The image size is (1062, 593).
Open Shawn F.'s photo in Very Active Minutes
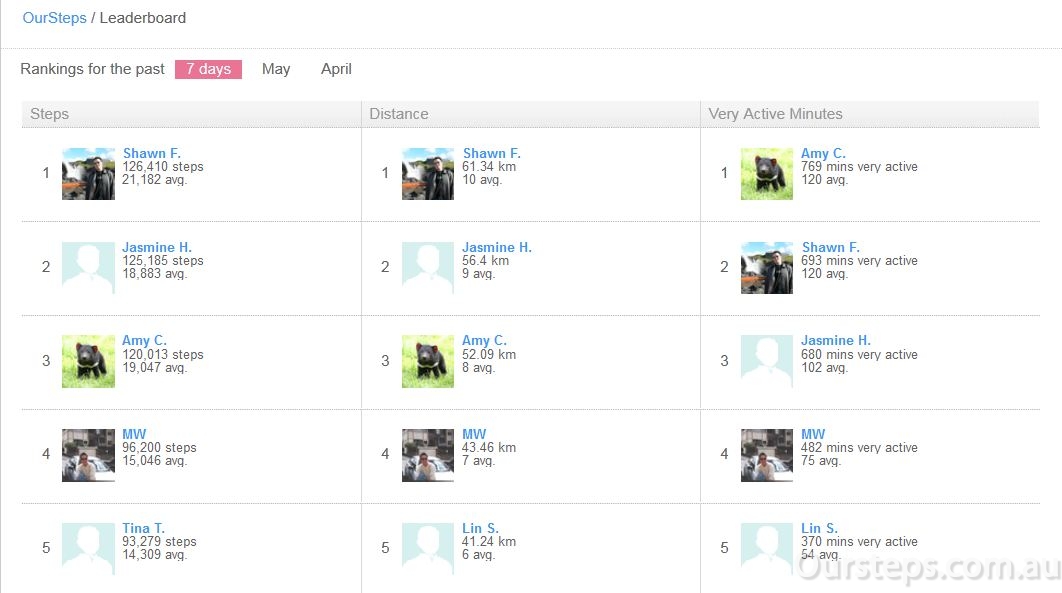click(x=767, y=267)
